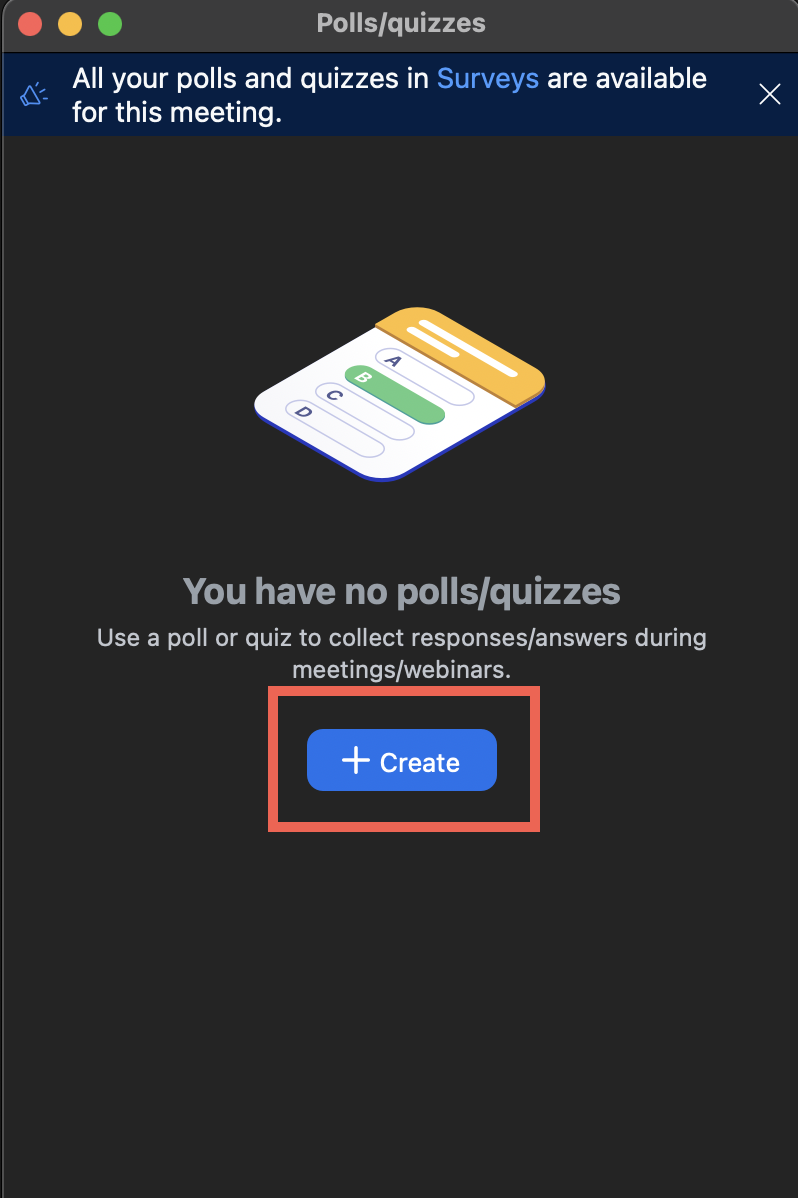The image size is (798, 1198).
Task: Open the Surveys link
Action: click(x=487, y=78)
